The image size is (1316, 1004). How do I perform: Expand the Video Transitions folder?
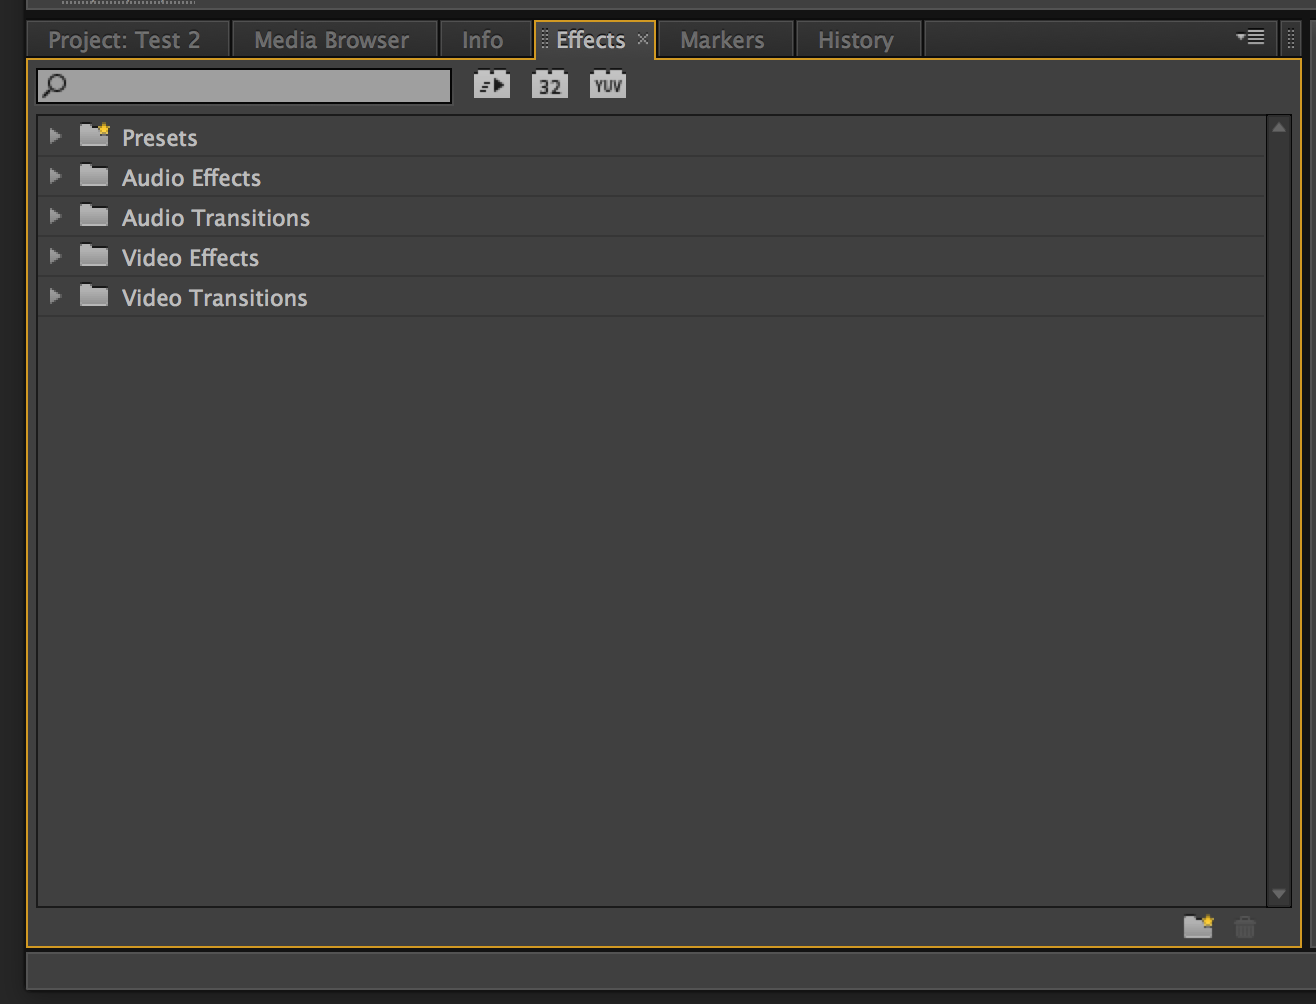pos(56,297)
